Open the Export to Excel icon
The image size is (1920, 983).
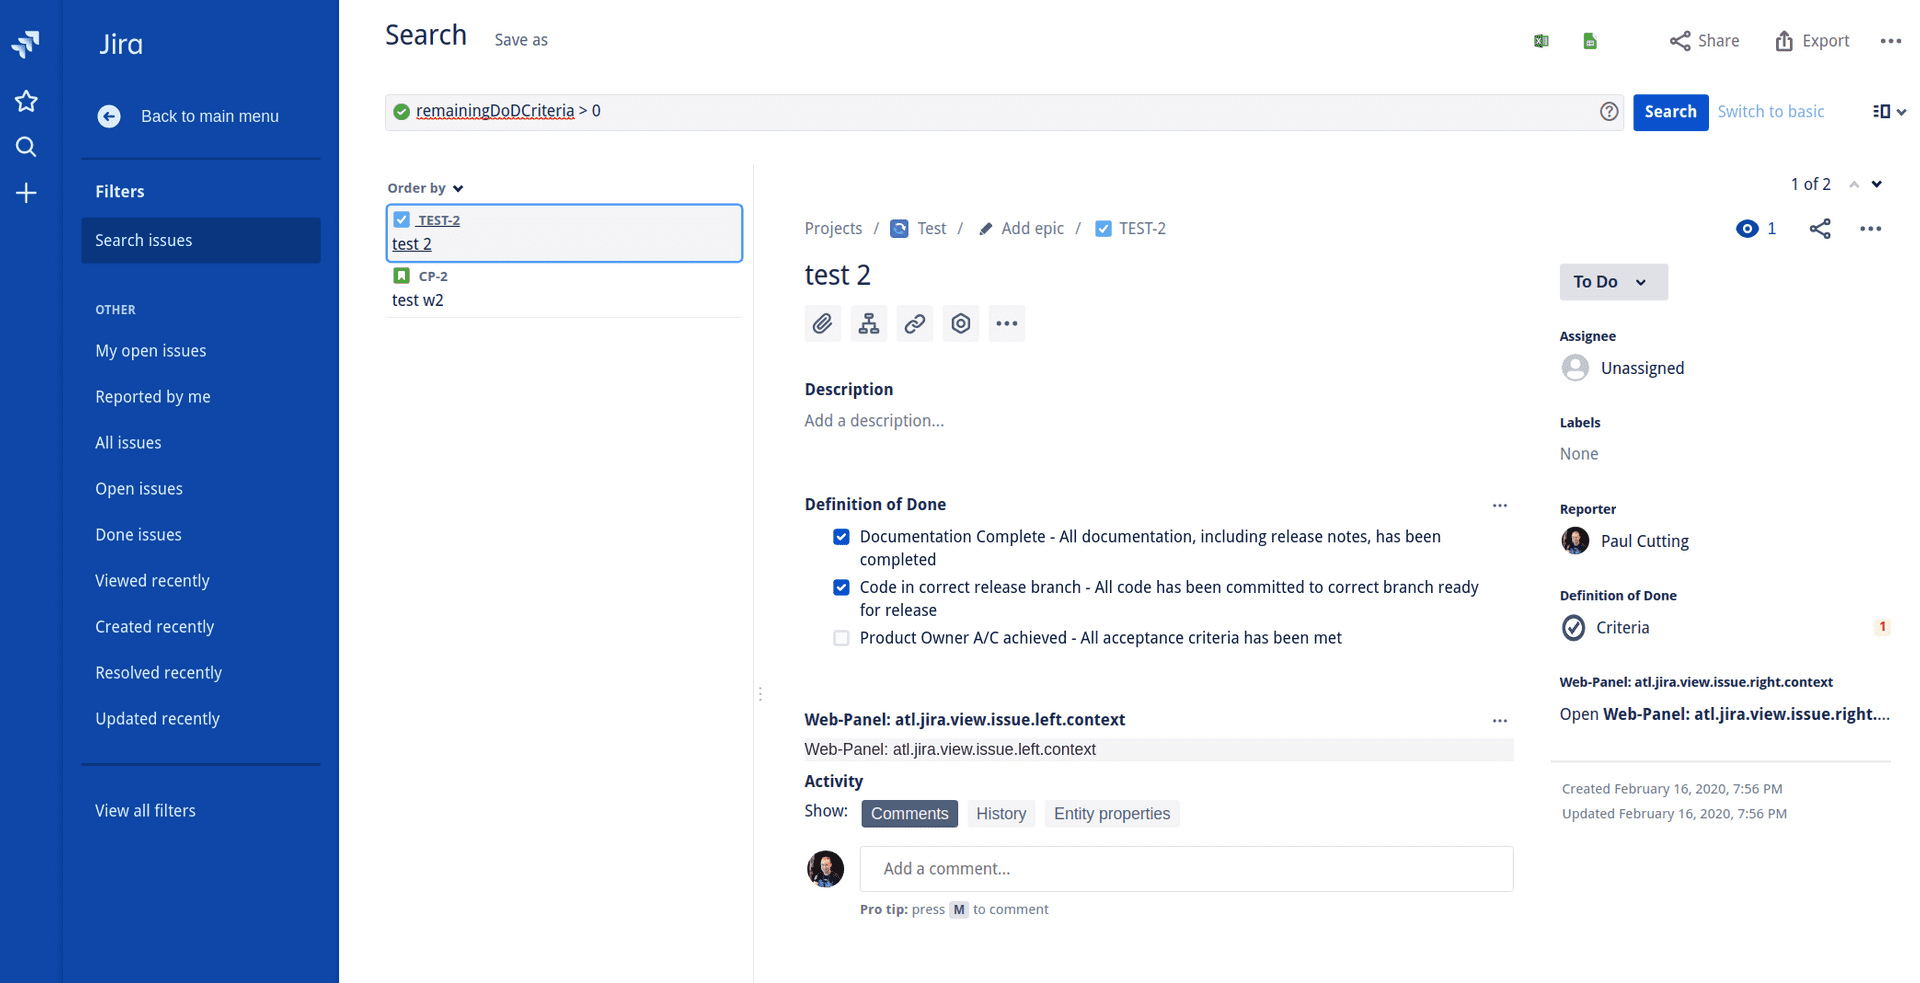pyautogui.click(x=1540, y=40)
